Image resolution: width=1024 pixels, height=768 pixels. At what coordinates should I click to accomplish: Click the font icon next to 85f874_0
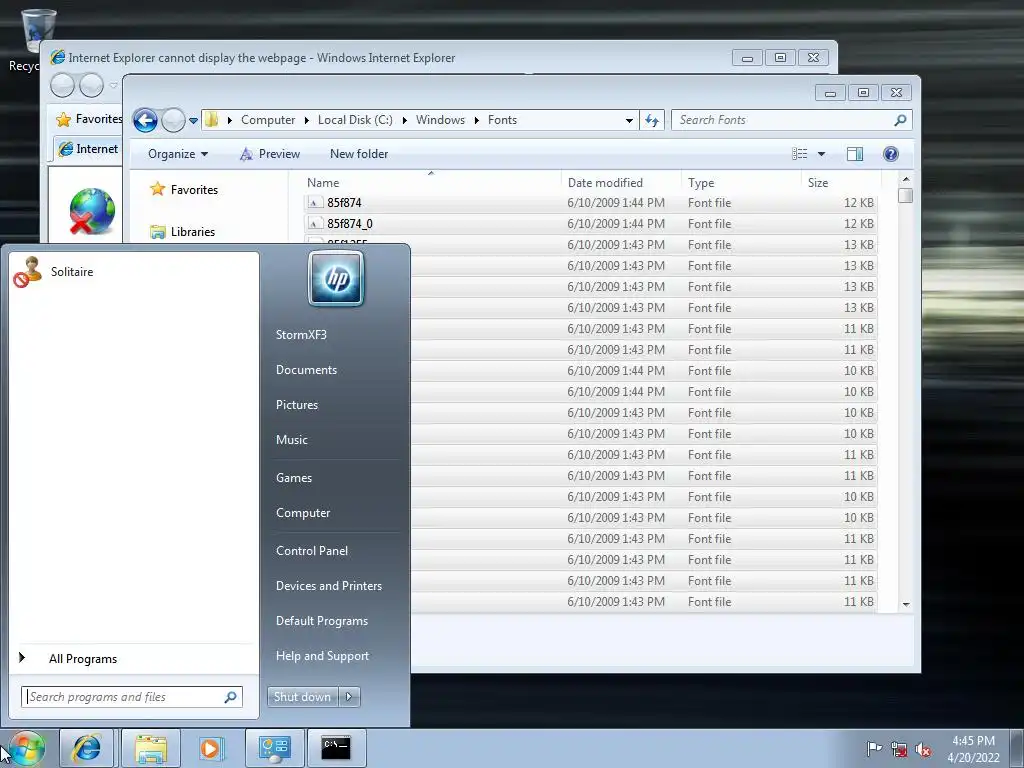point(315,224)
